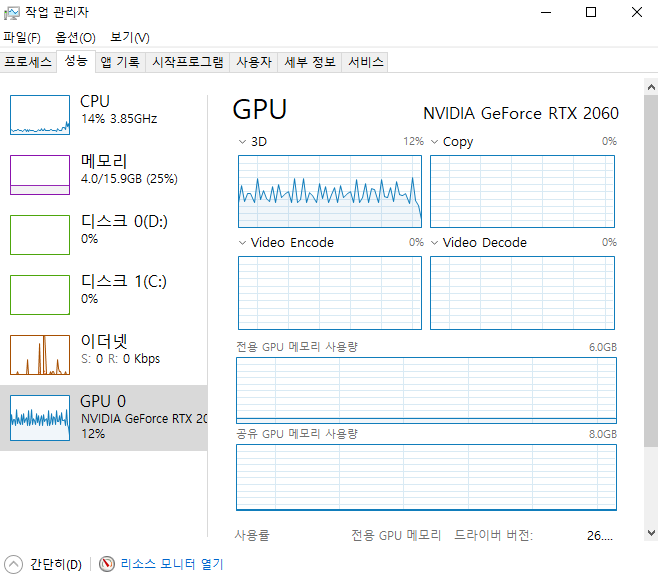Open the Copy graph dropdown

435,142
